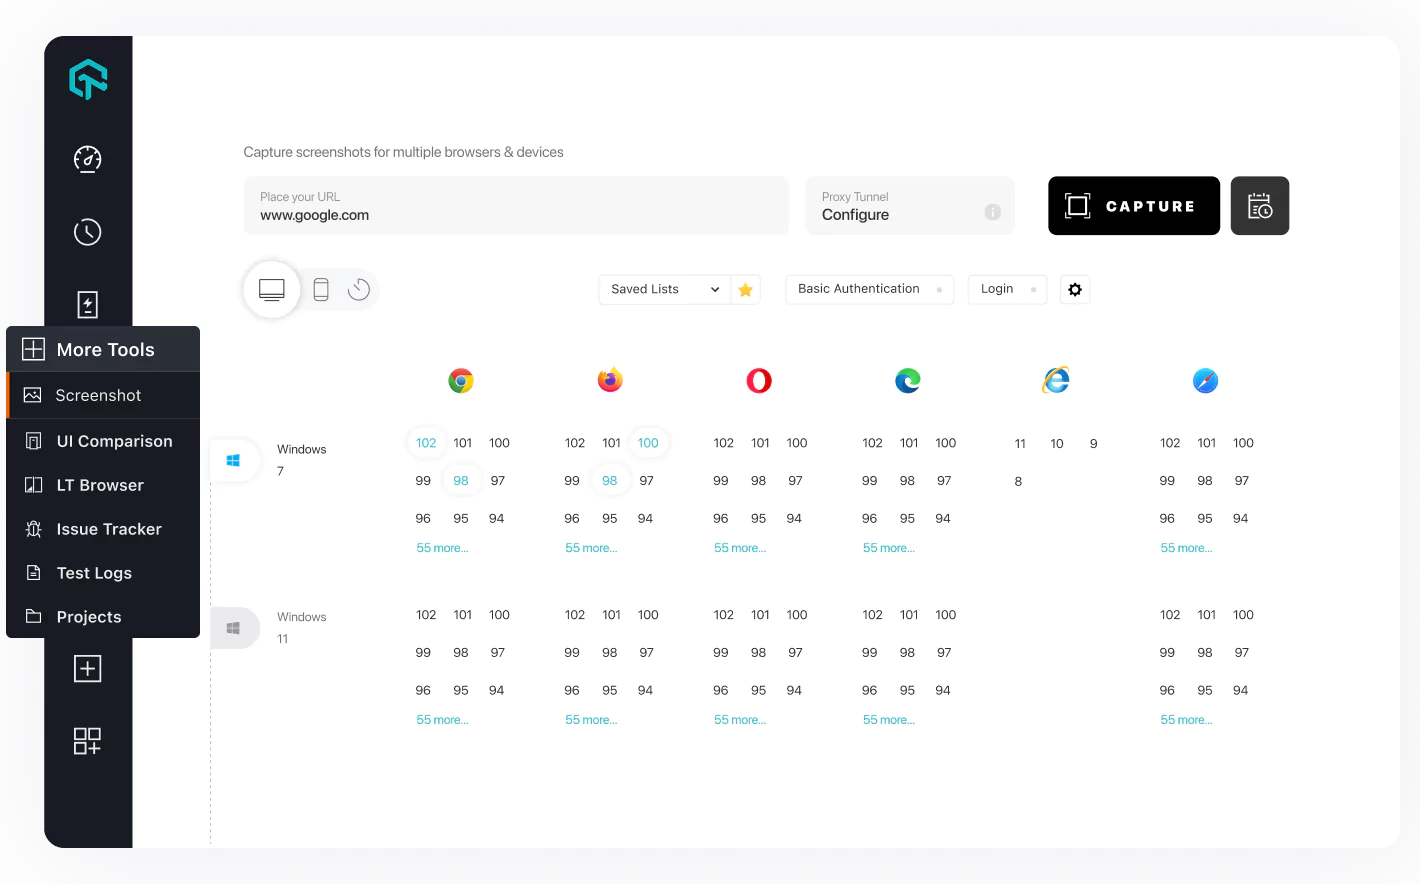Select Safari version 99 on Windows 11
This screenshot has height=884, width=1420.
coord(1167,653)
